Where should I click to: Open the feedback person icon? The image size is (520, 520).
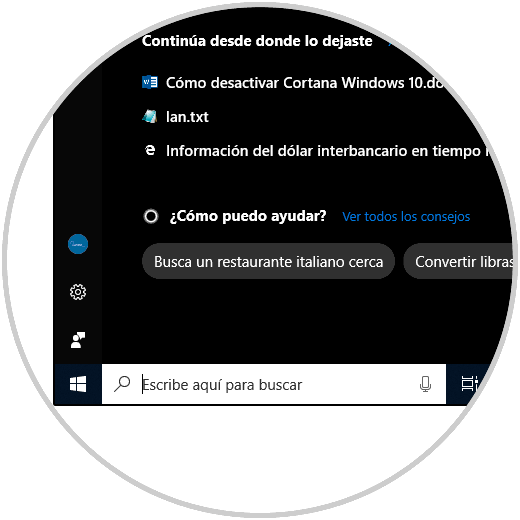[x=78, y=340]
